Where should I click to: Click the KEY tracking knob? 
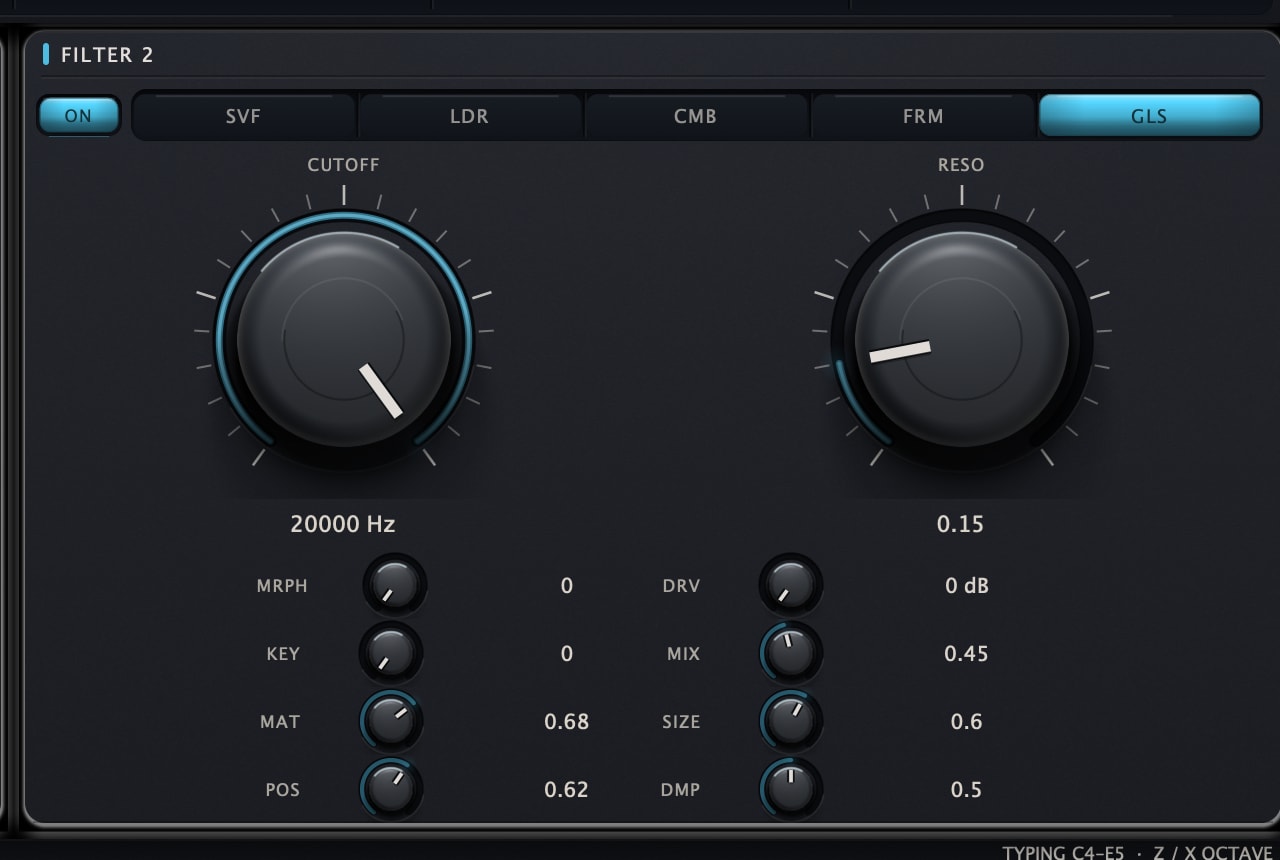(x=391, y=653)
